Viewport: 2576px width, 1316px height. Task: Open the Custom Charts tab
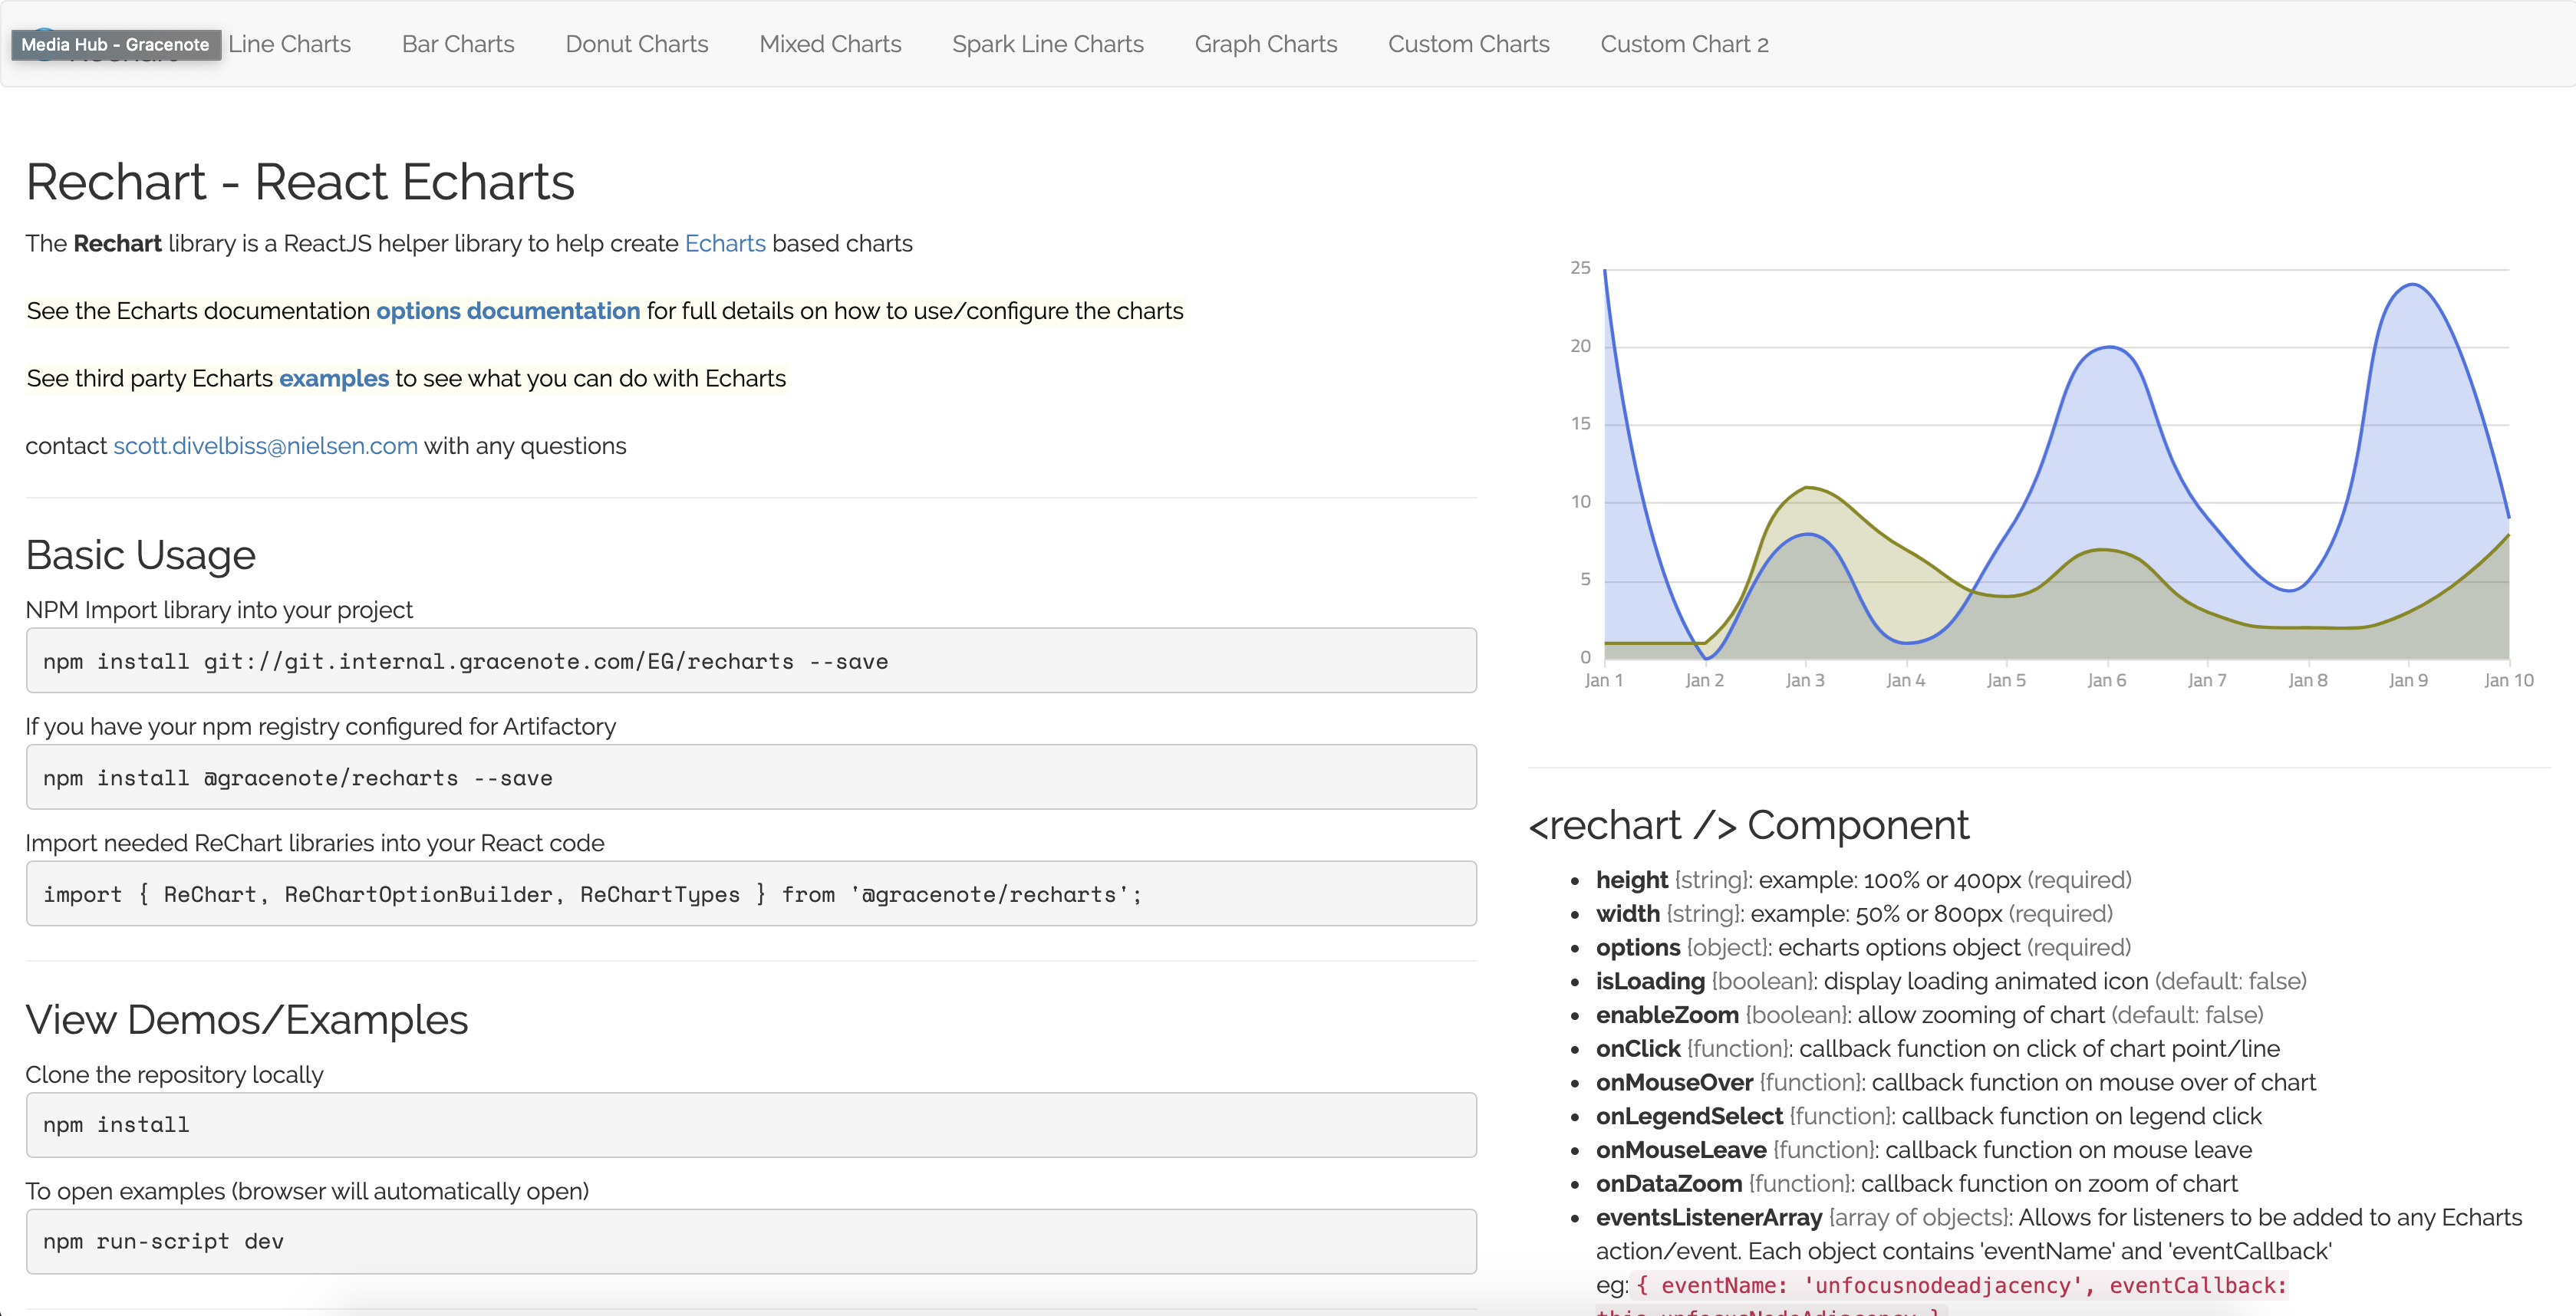1469,44
